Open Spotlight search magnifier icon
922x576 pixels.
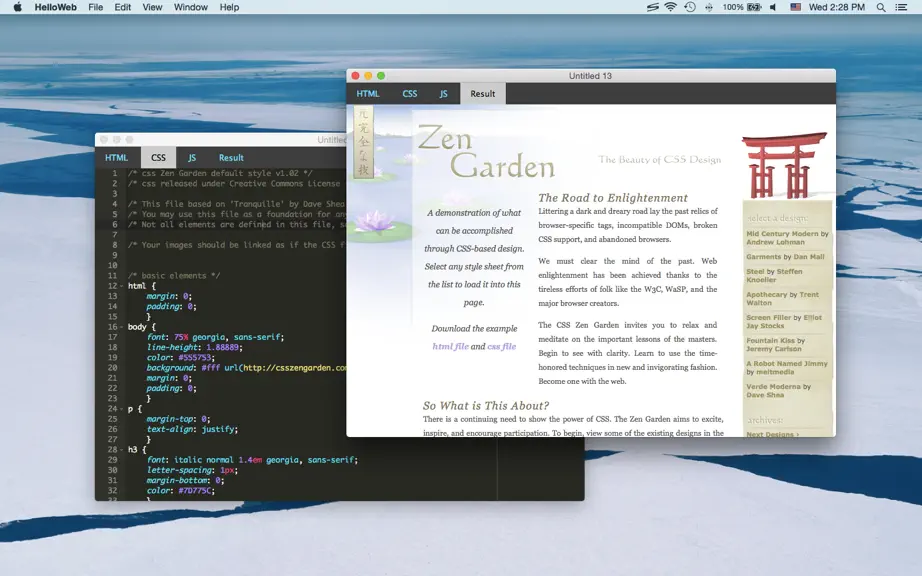tap(881, 7)
